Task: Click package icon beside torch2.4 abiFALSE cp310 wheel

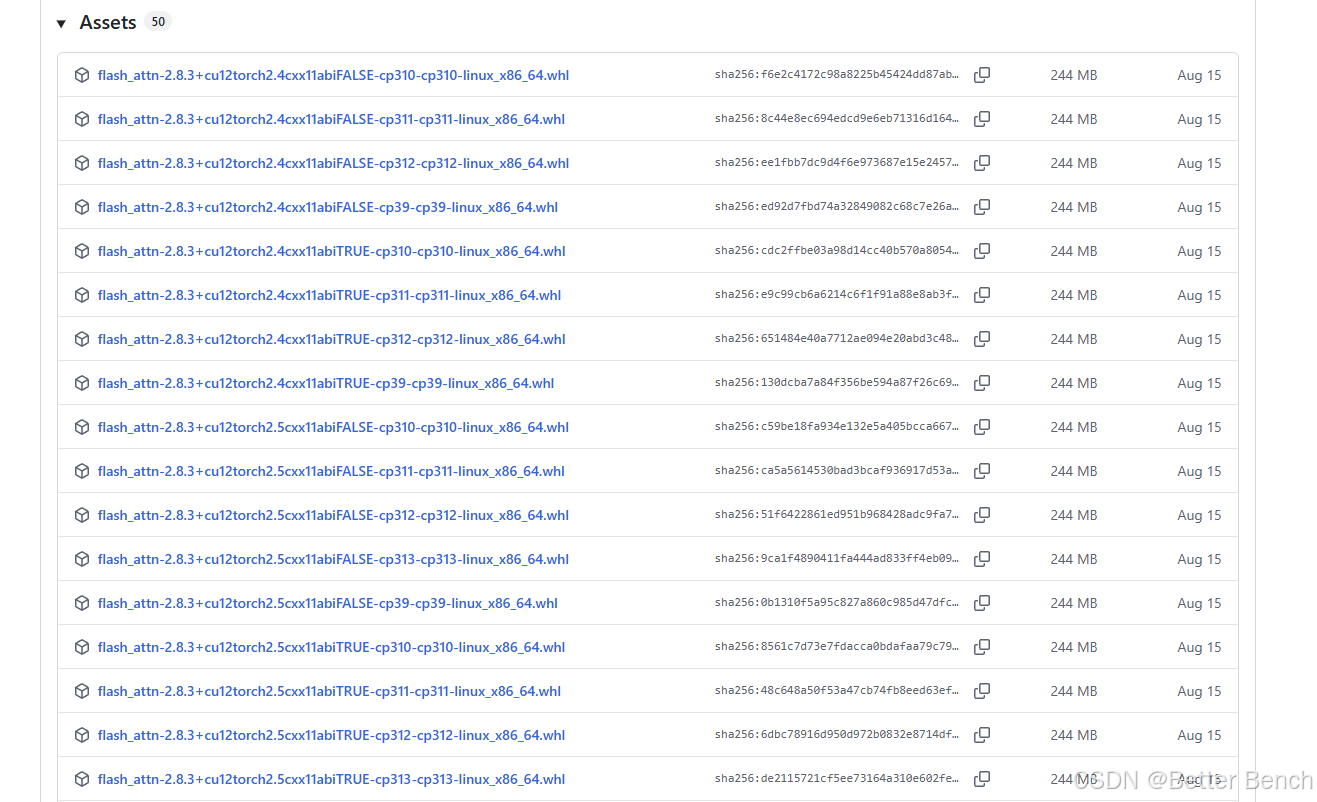Action: coord(82,75)
